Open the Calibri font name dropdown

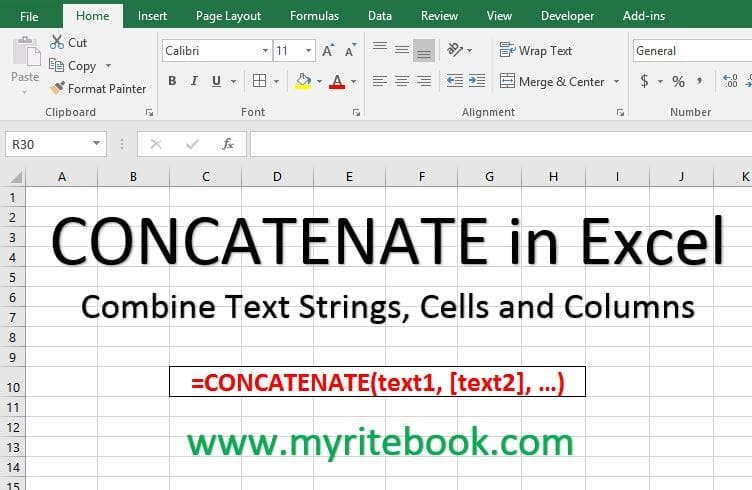tap(215, 50)
